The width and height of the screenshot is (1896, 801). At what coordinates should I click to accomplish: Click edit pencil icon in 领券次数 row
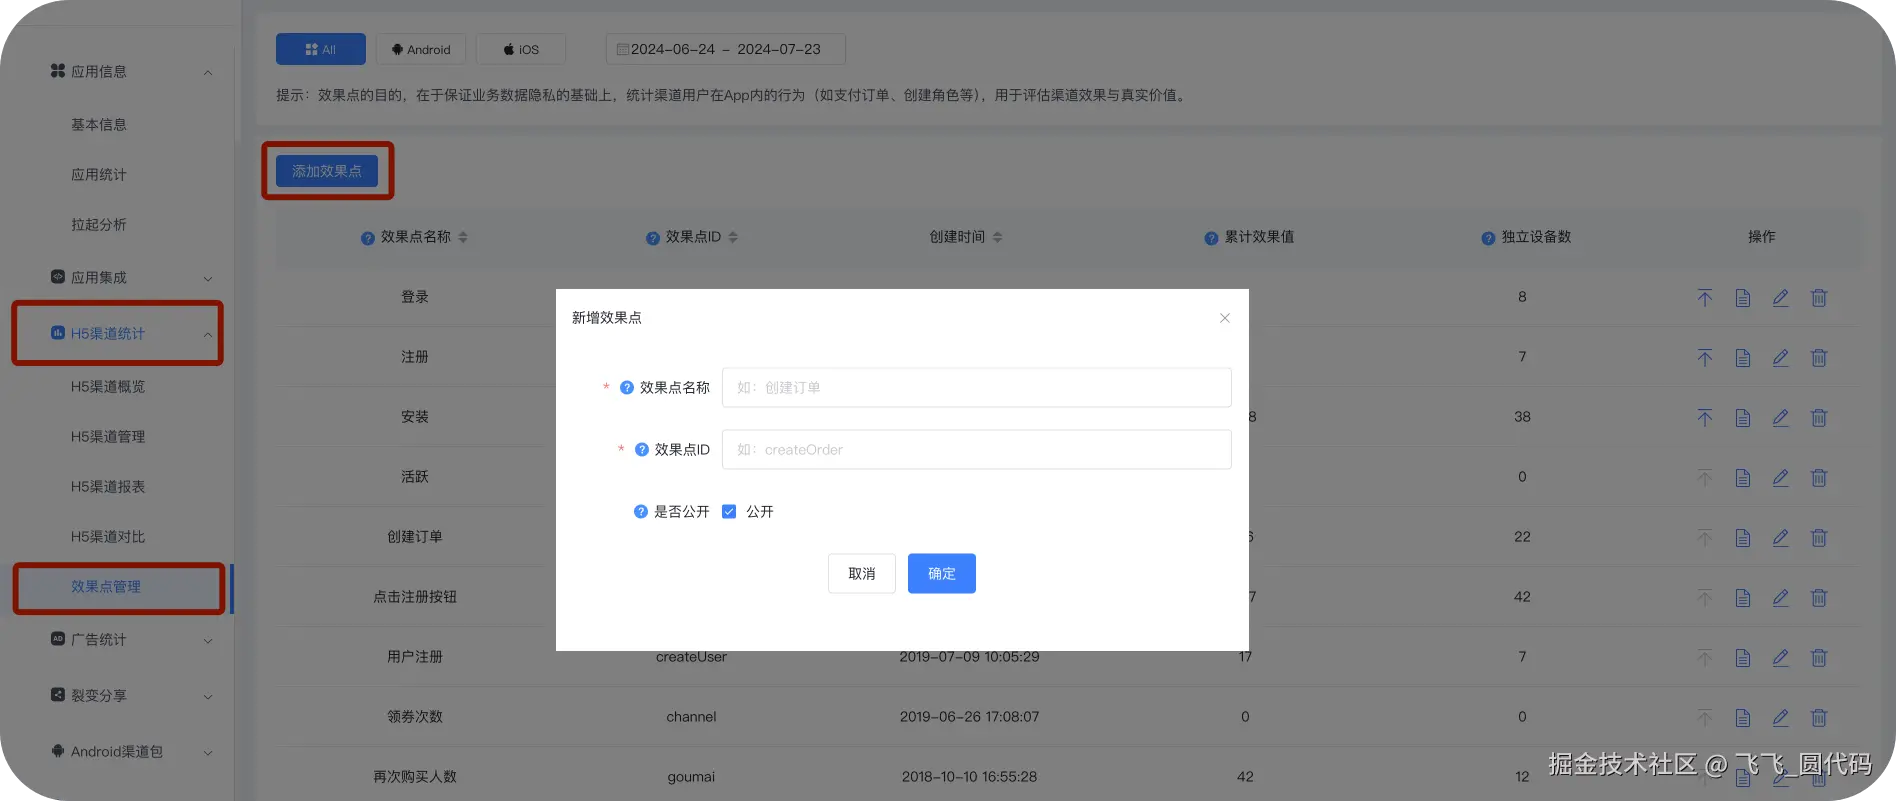coord(1781,717)
